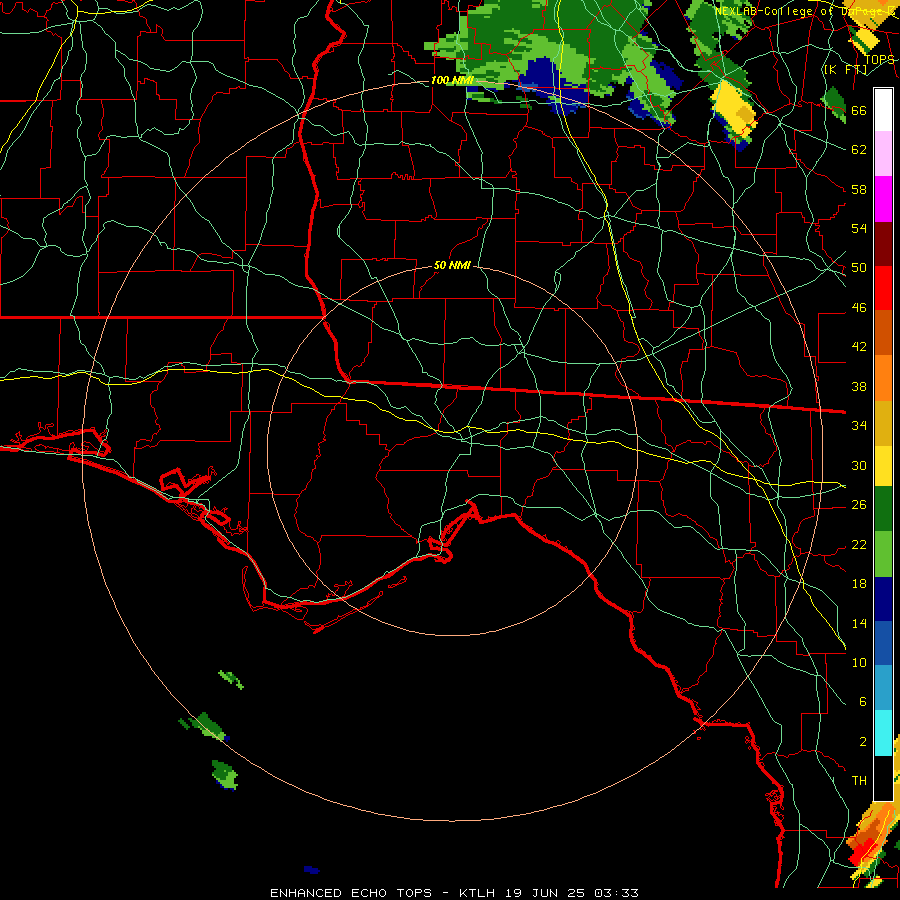Select the light orange swatch near 38

[x=883, y=377]
